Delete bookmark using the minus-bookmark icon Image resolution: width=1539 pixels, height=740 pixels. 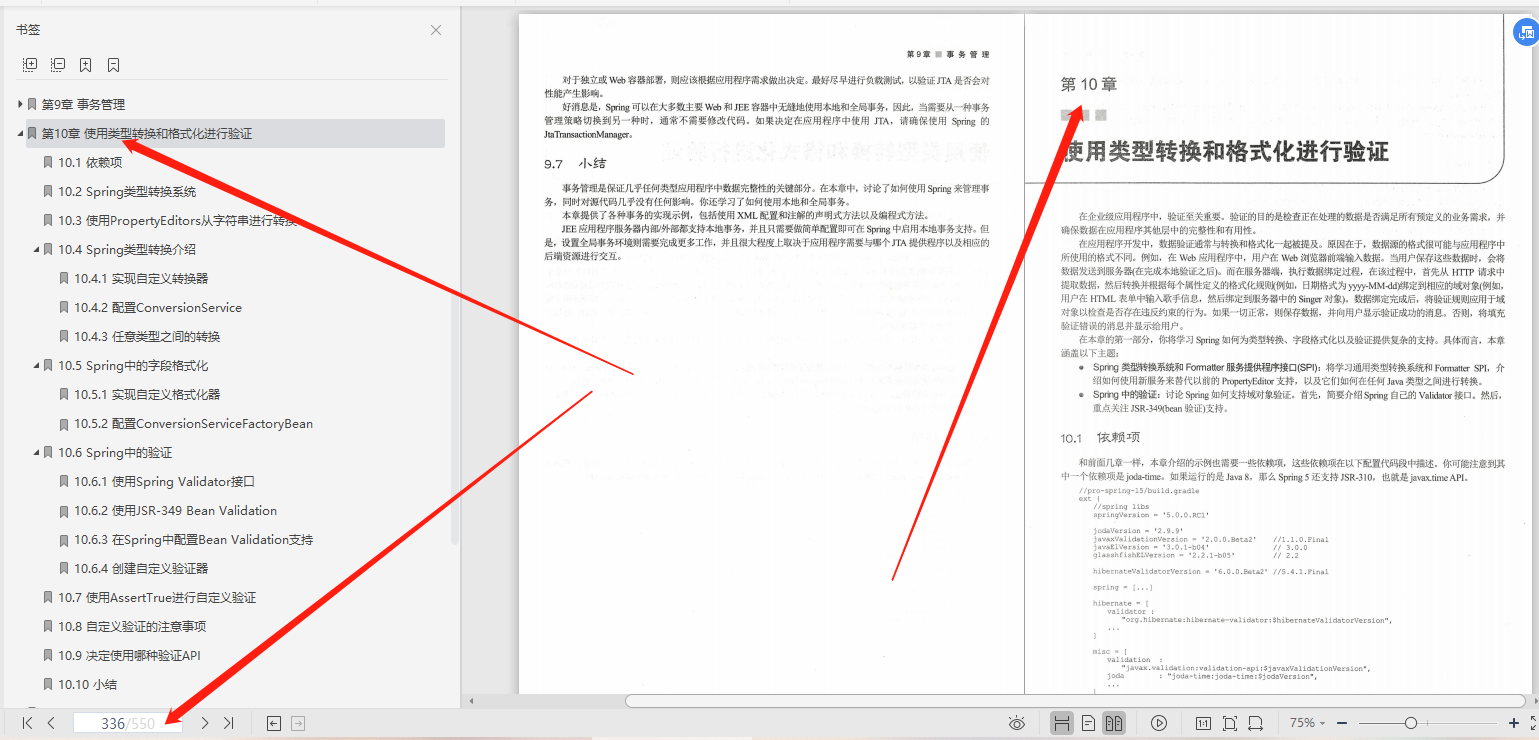114,65
